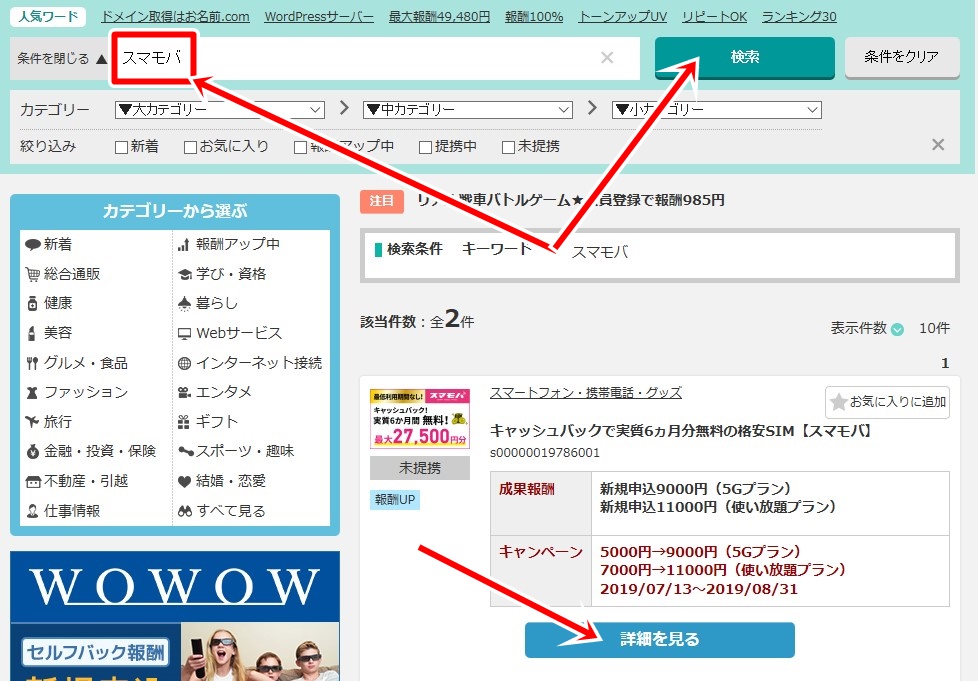Click the スポーツ・趣味 dumbbell icon
Screen dimensions: 978x681
coord(185,451)
